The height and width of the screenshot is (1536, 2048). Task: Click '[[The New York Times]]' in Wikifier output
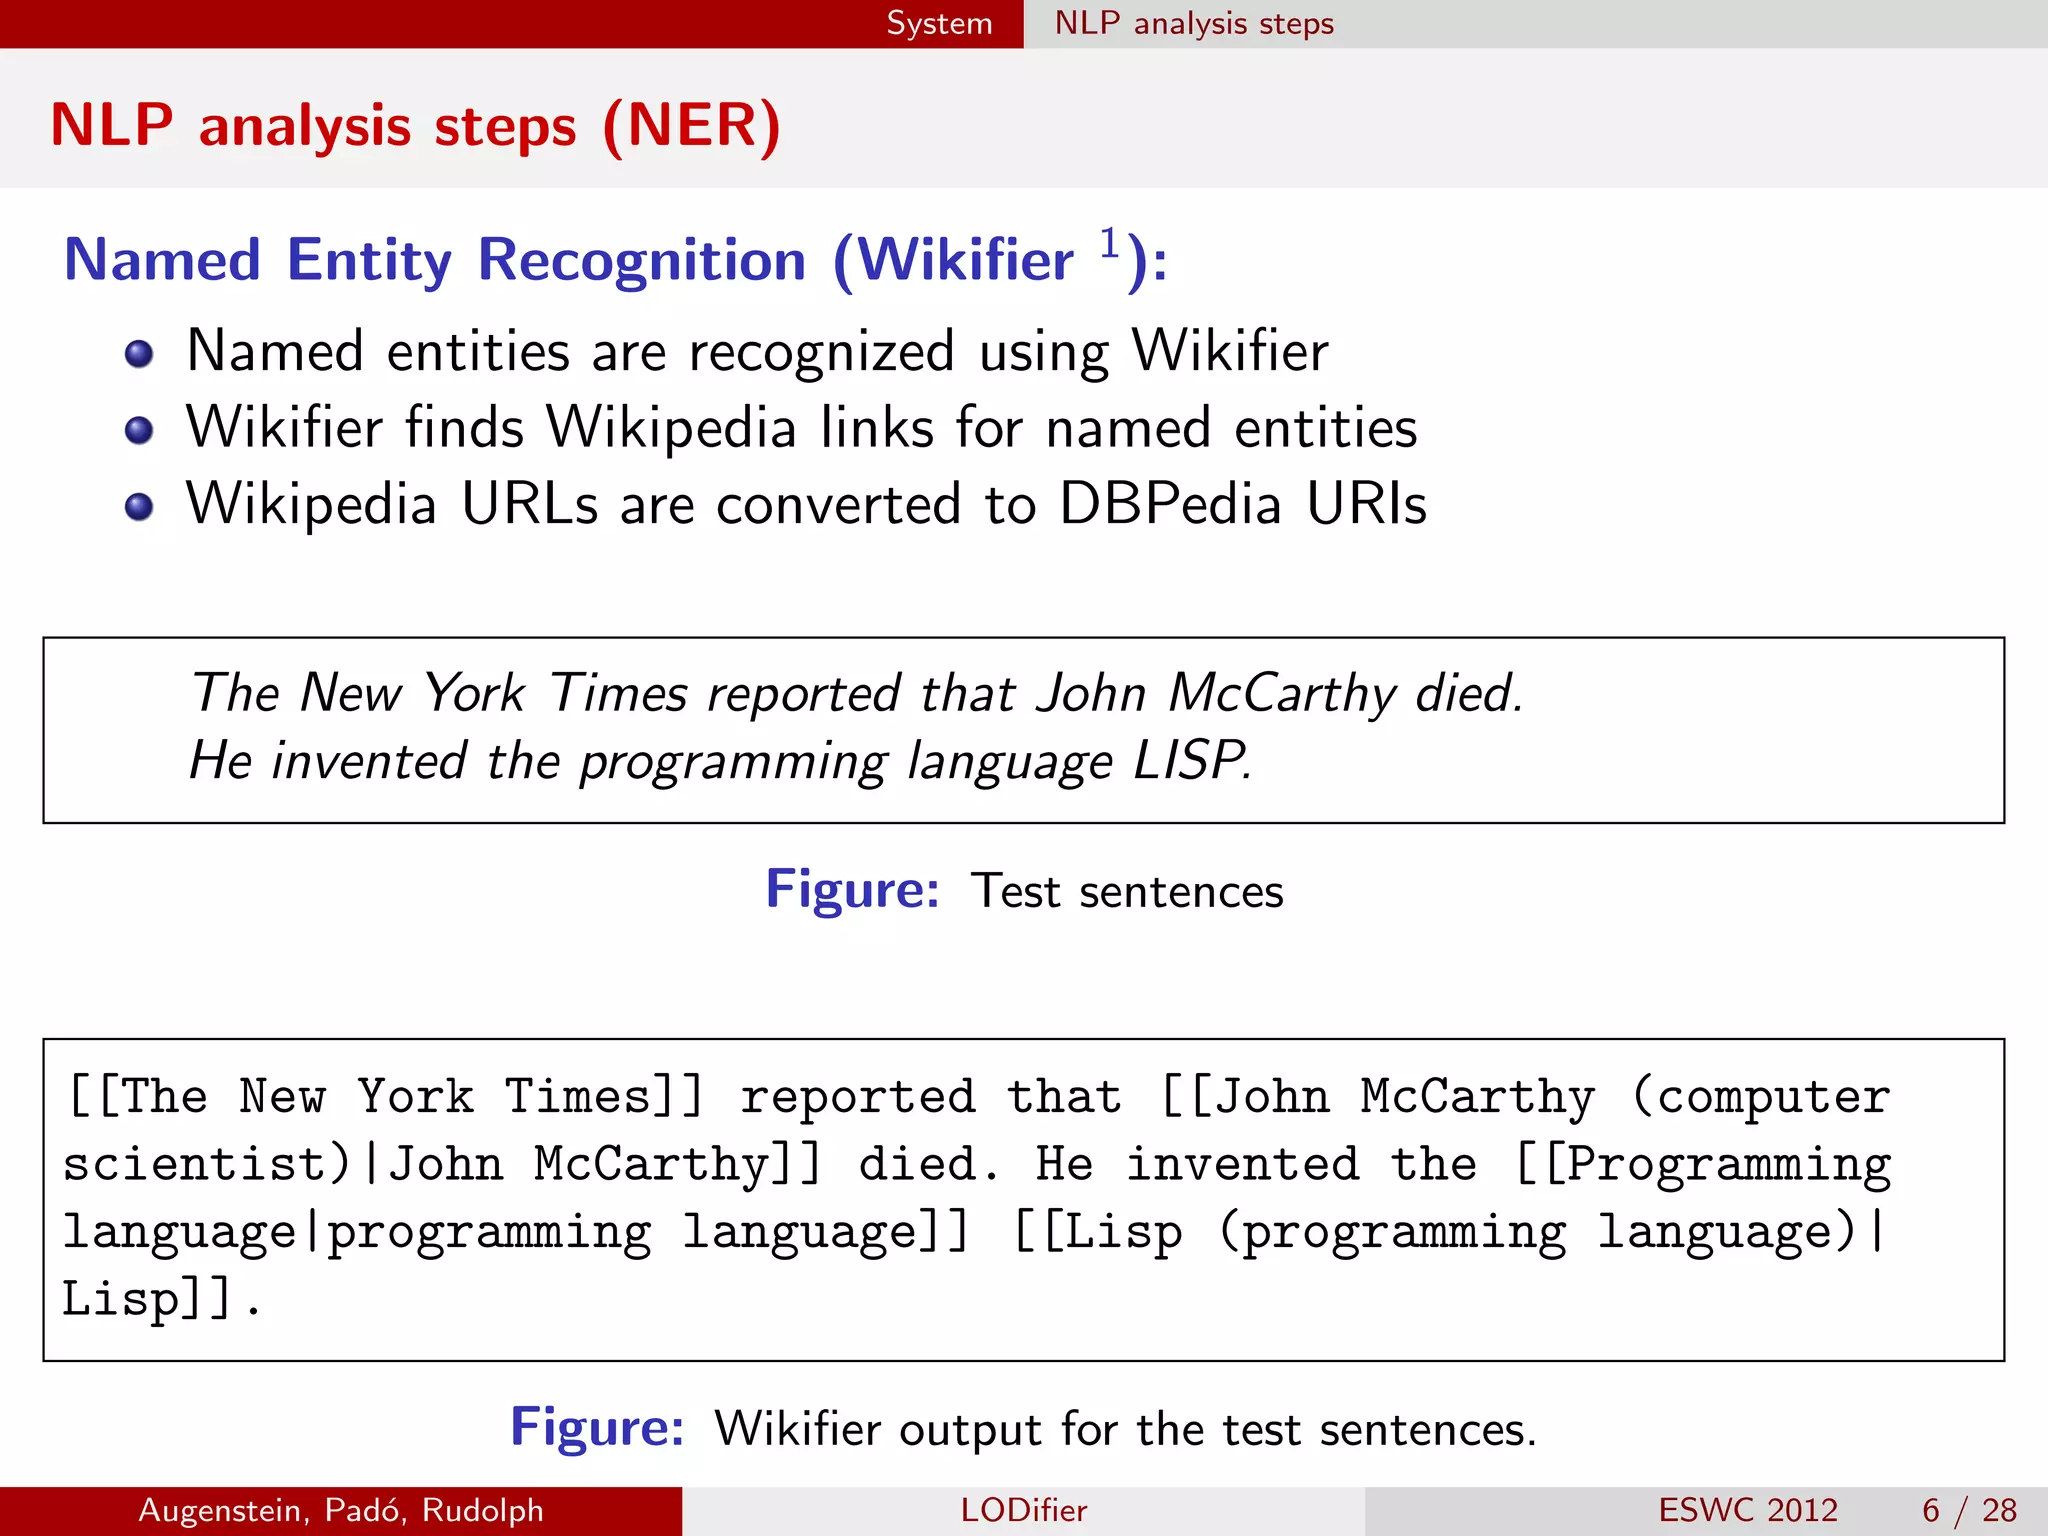pos(386,1097)
